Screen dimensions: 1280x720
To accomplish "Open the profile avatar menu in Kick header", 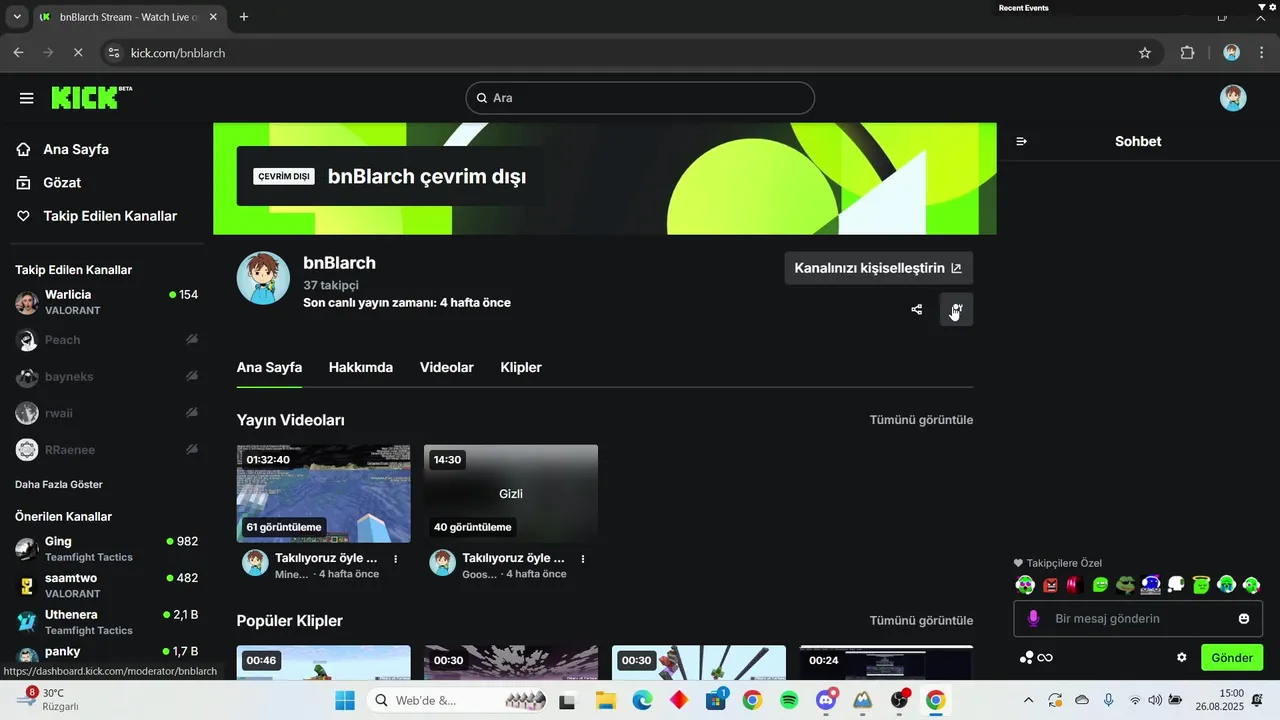I will (x=1233, y=98).
